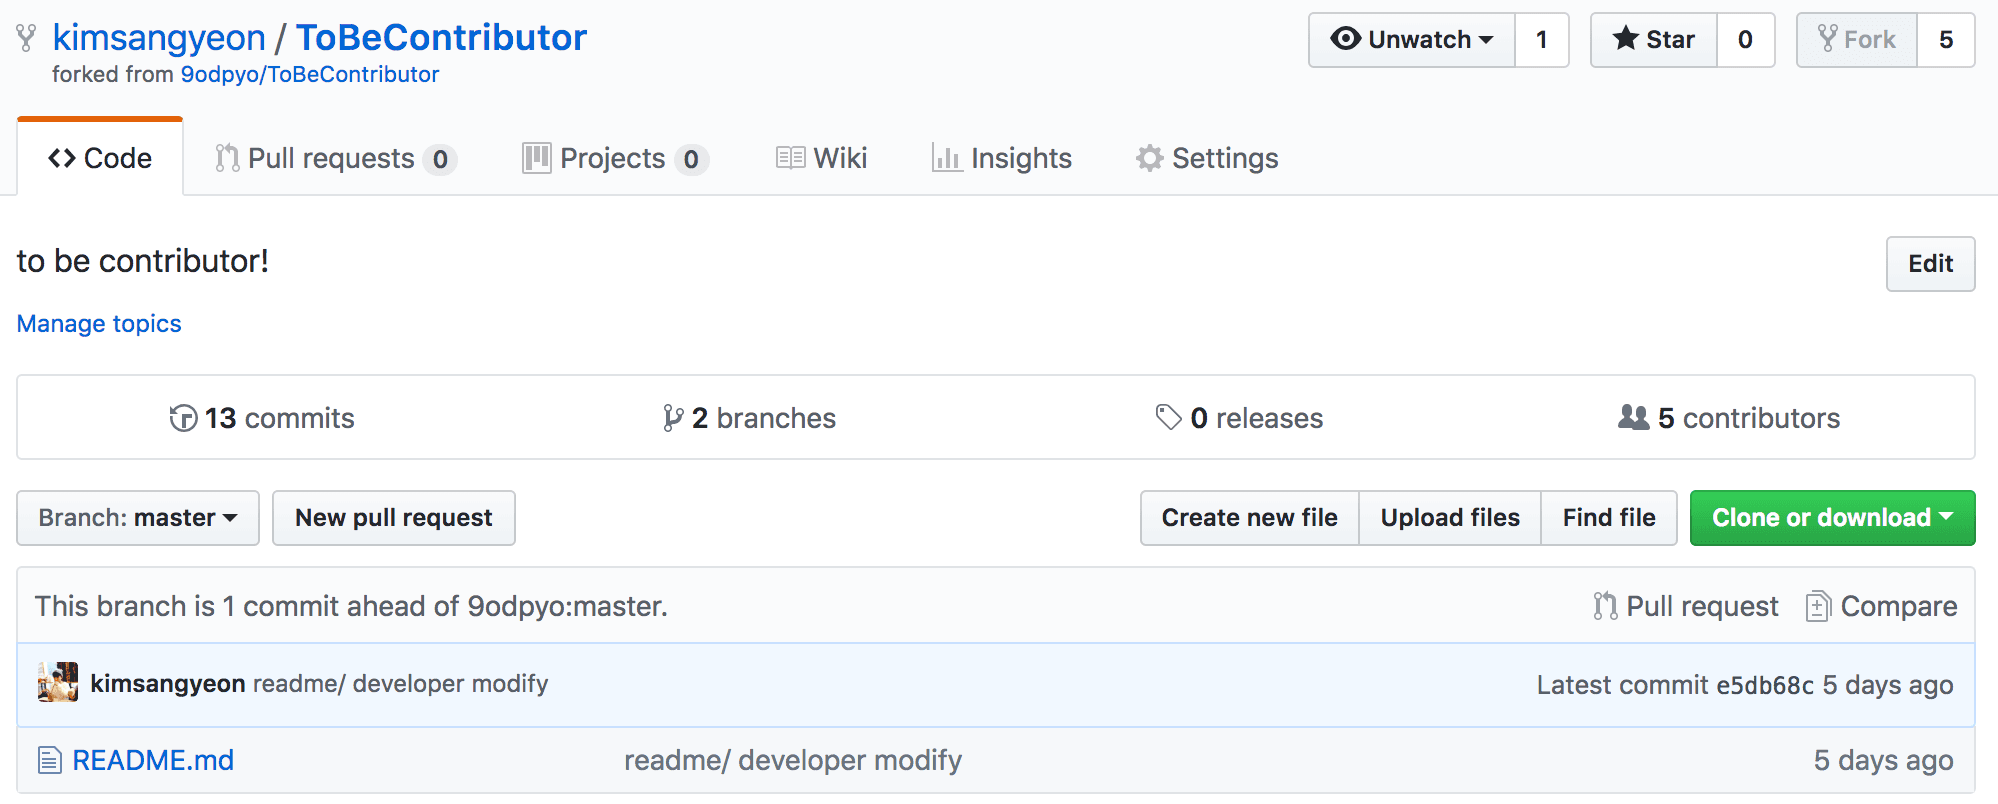The height and width of the screenshot is (804, 1998).
Task: Go to the Wiki tab
Action: (822, 158)
